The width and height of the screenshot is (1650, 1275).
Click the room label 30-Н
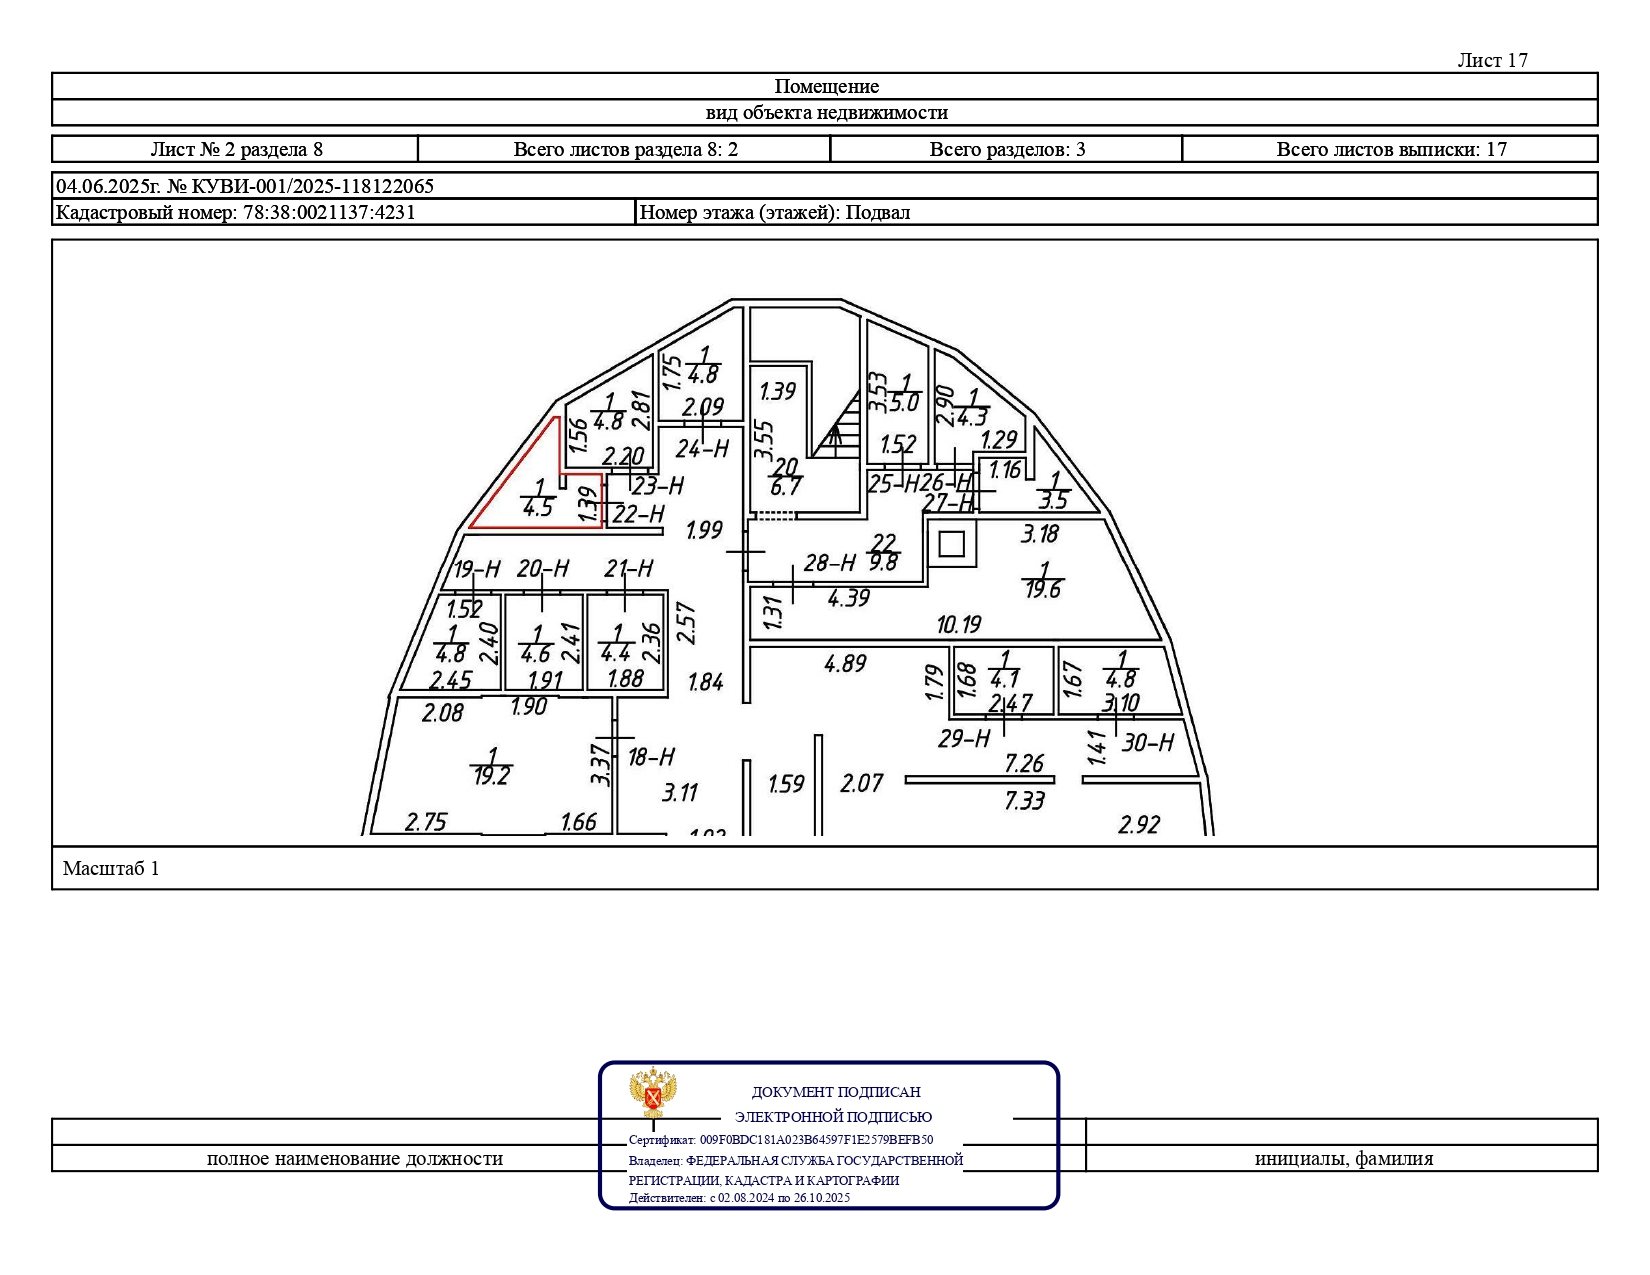click(1148, 742)
